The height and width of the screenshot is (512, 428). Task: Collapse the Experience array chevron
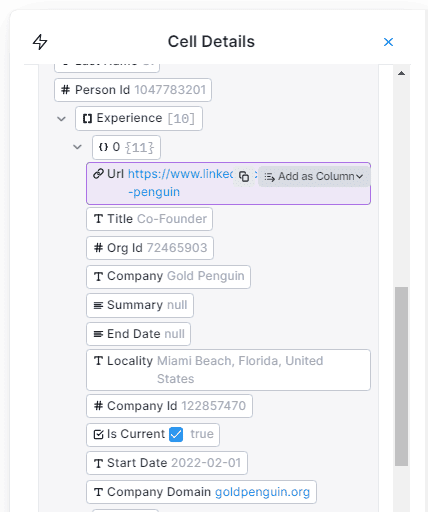[x=61, y=119]
